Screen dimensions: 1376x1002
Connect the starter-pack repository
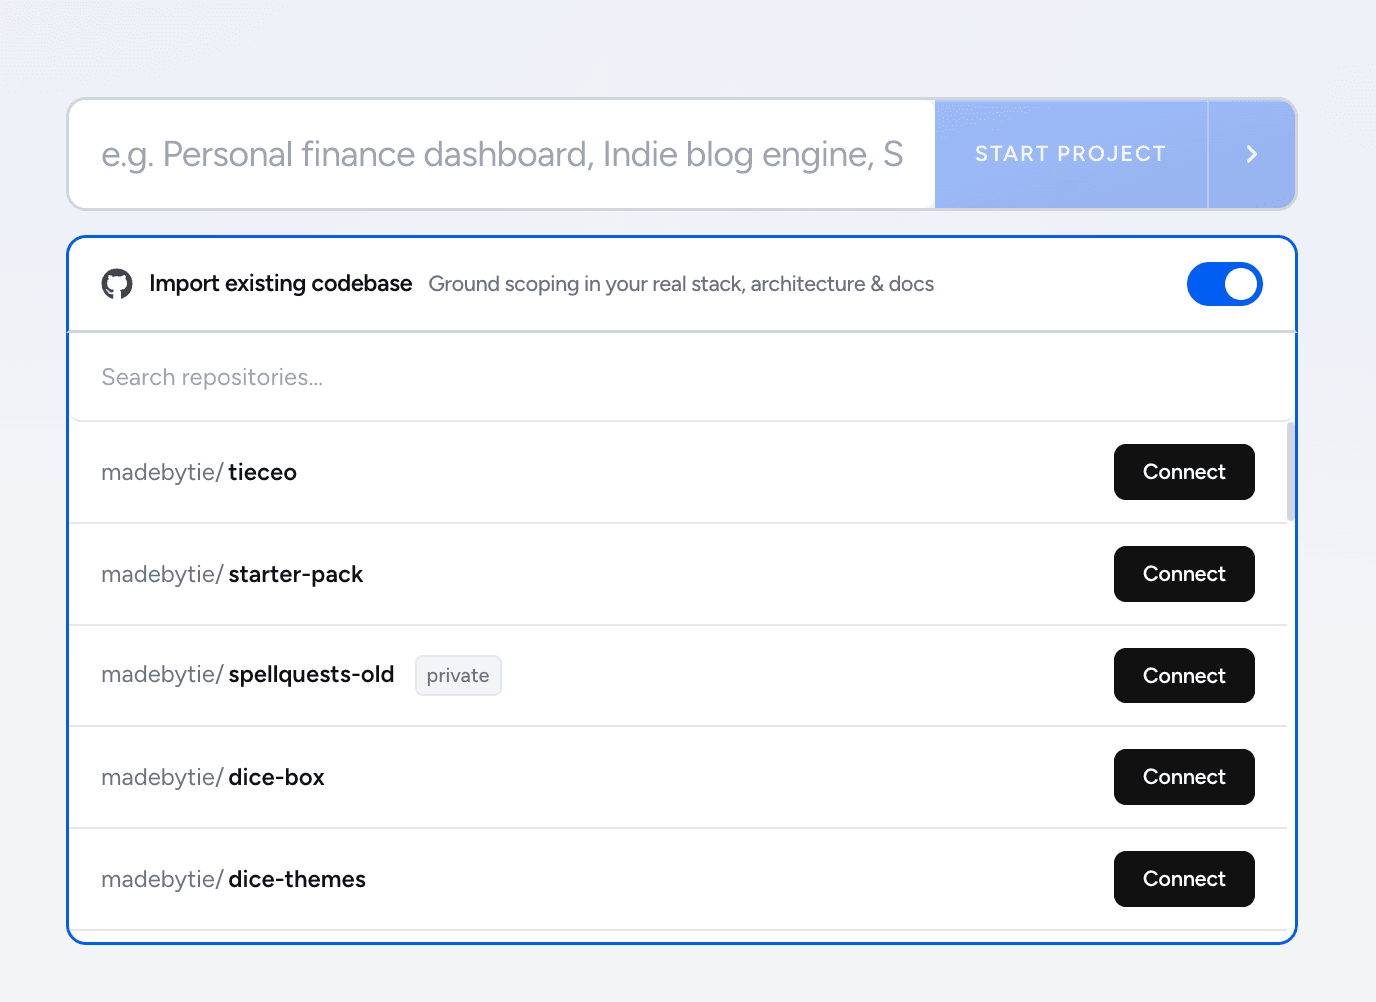pyautogui.click(x=1184, y=574)
